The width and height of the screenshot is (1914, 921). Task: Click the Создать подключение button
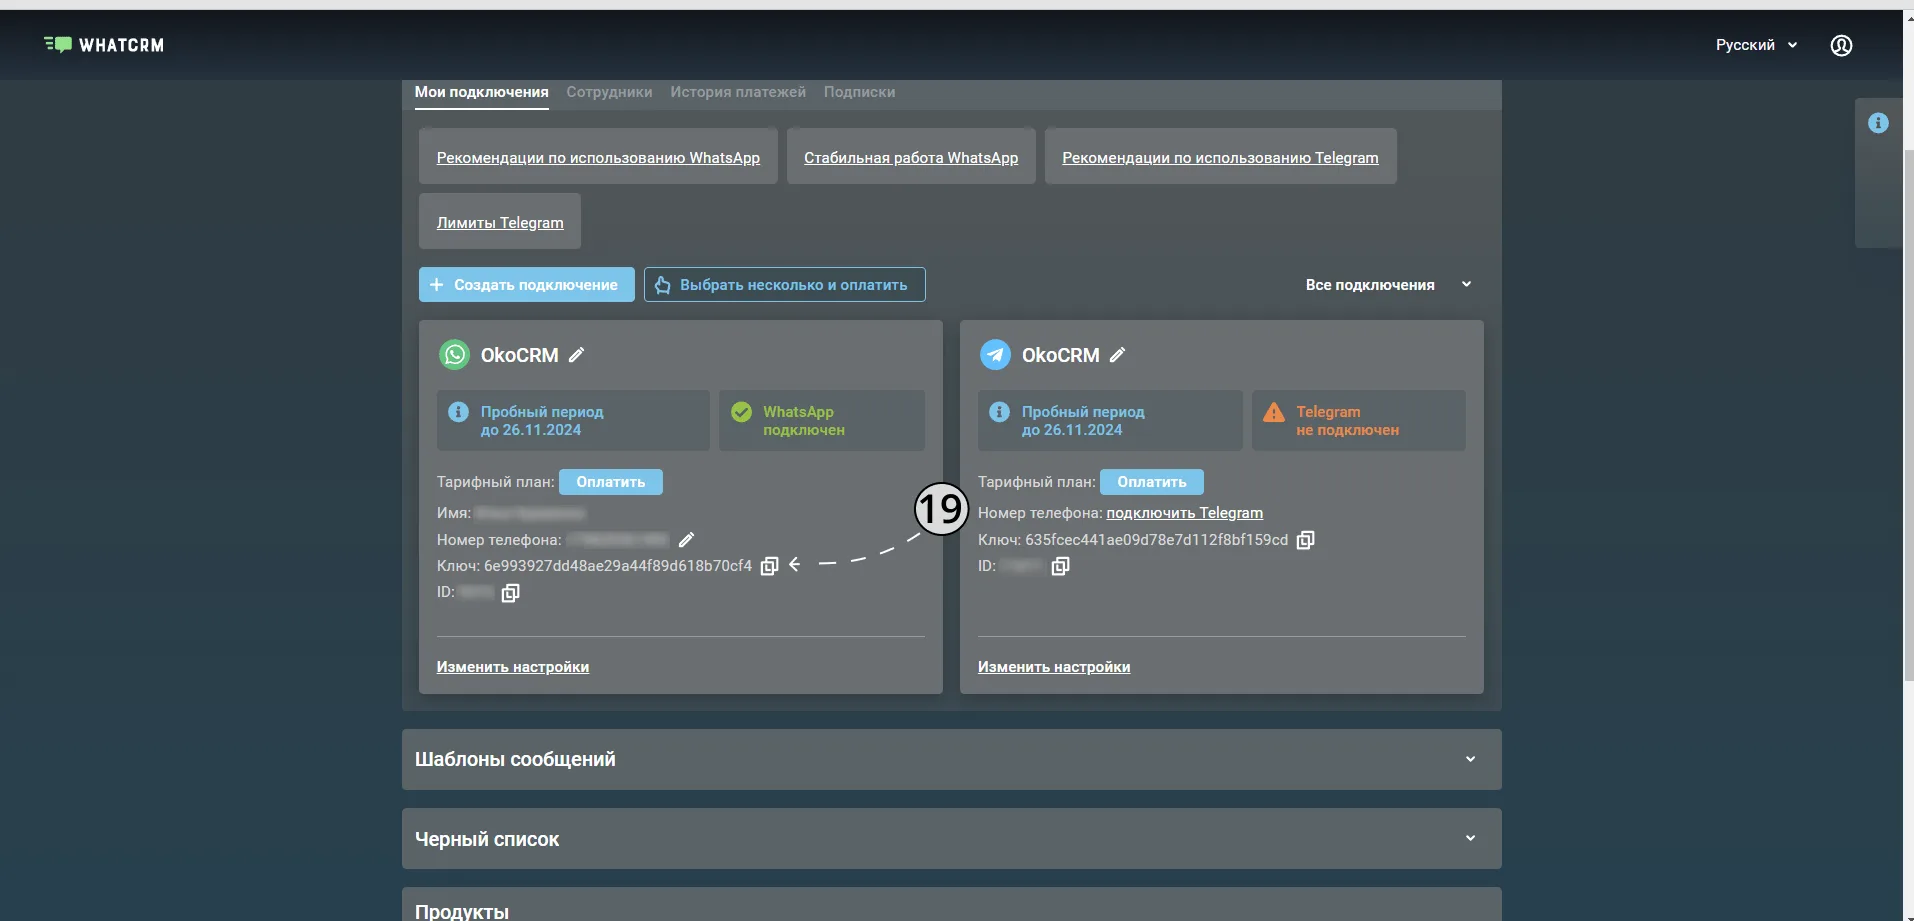tap(526, 285)
